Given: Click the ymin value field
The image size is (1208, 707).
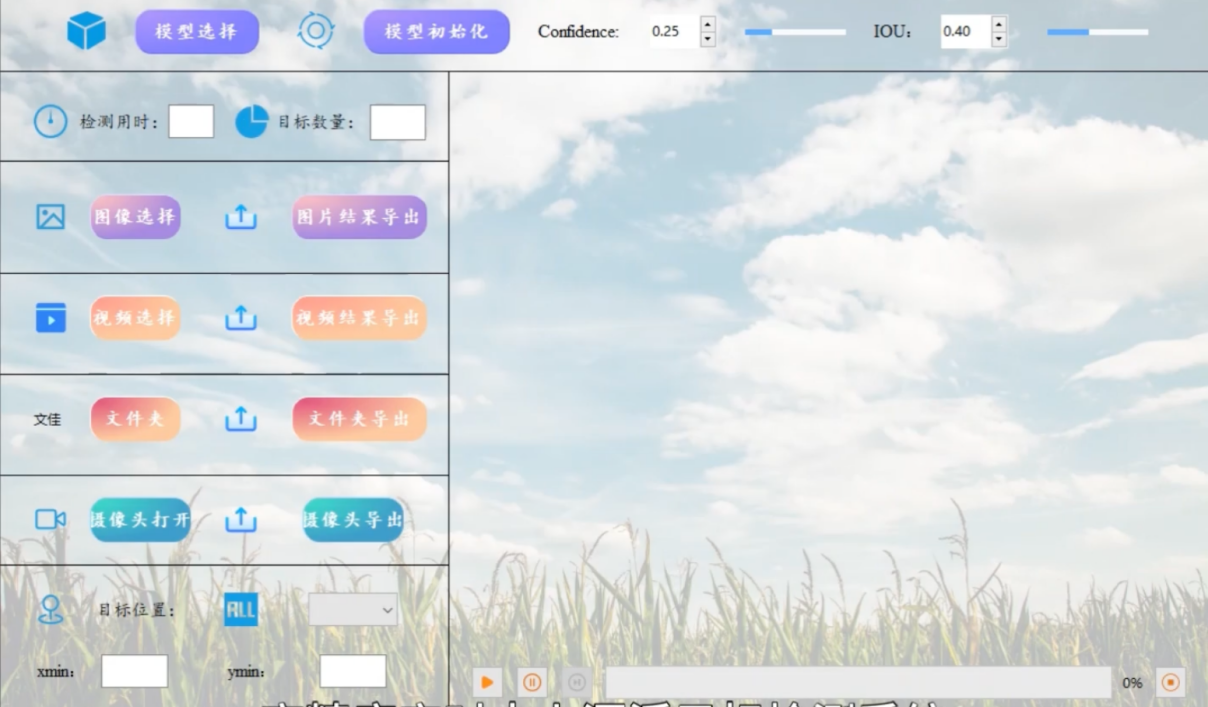Looking at the screenshot, I should tap(353, 671).
